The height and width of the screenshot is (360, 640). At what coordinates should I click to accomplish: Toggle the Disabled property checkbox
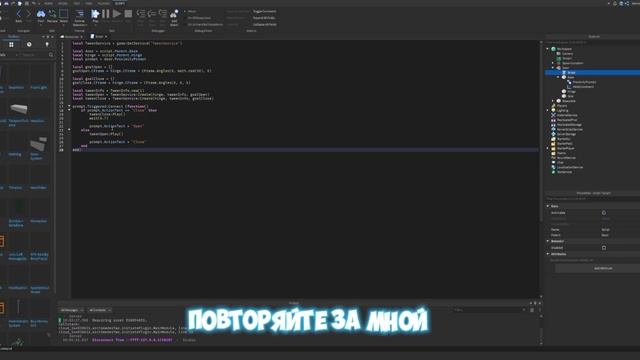coord(604,248)
